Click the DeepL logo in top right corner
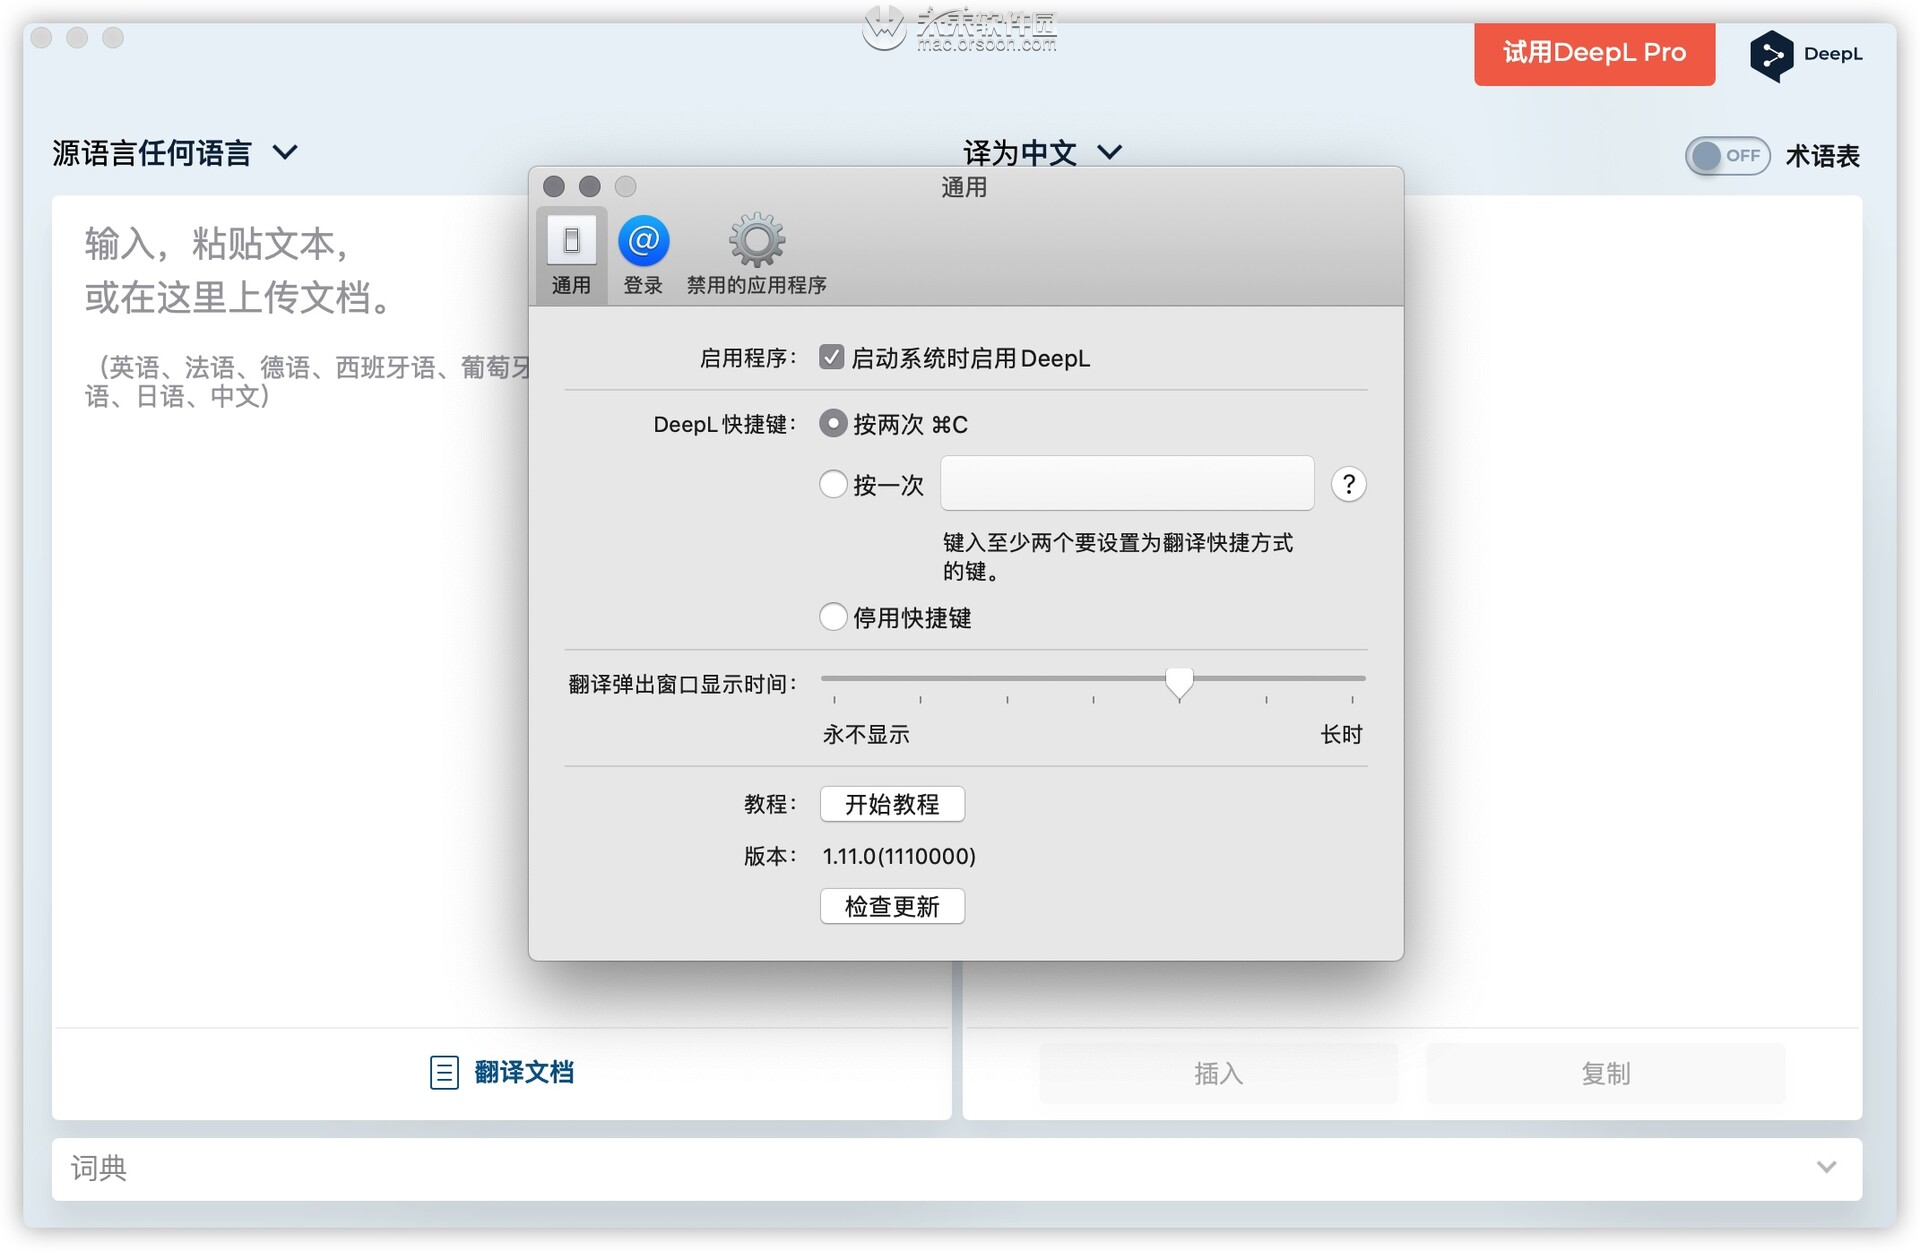Viewport: 1920px width, 1251px height. pos(1773,54)
